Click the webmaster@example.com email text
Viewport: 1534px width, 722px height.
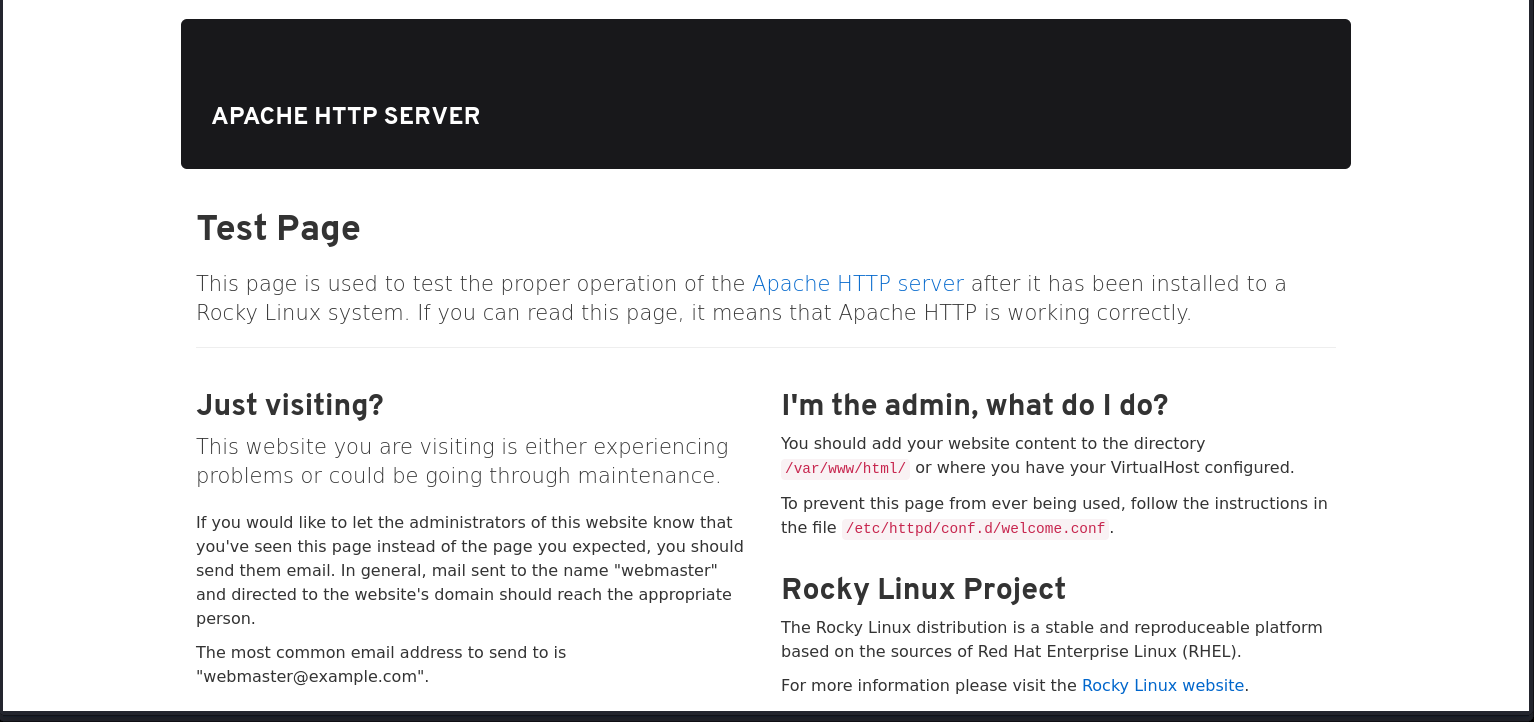[x=312, y=677]
